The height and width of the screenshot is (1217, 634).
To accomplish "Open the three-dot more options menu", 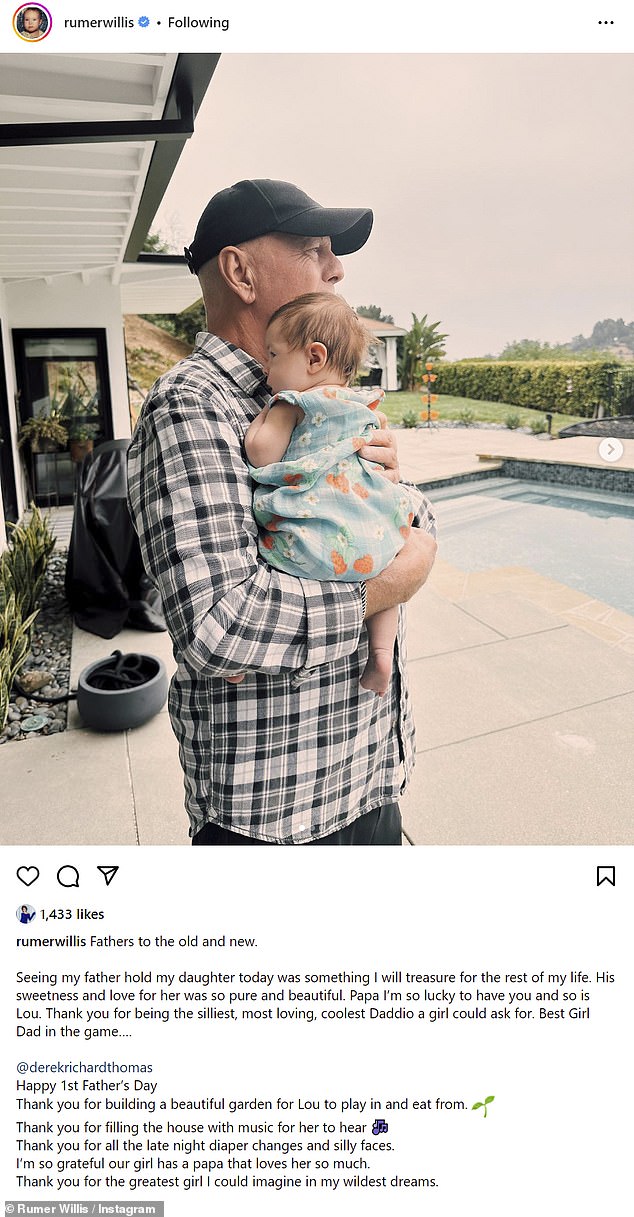I will [x=606, y=22].
